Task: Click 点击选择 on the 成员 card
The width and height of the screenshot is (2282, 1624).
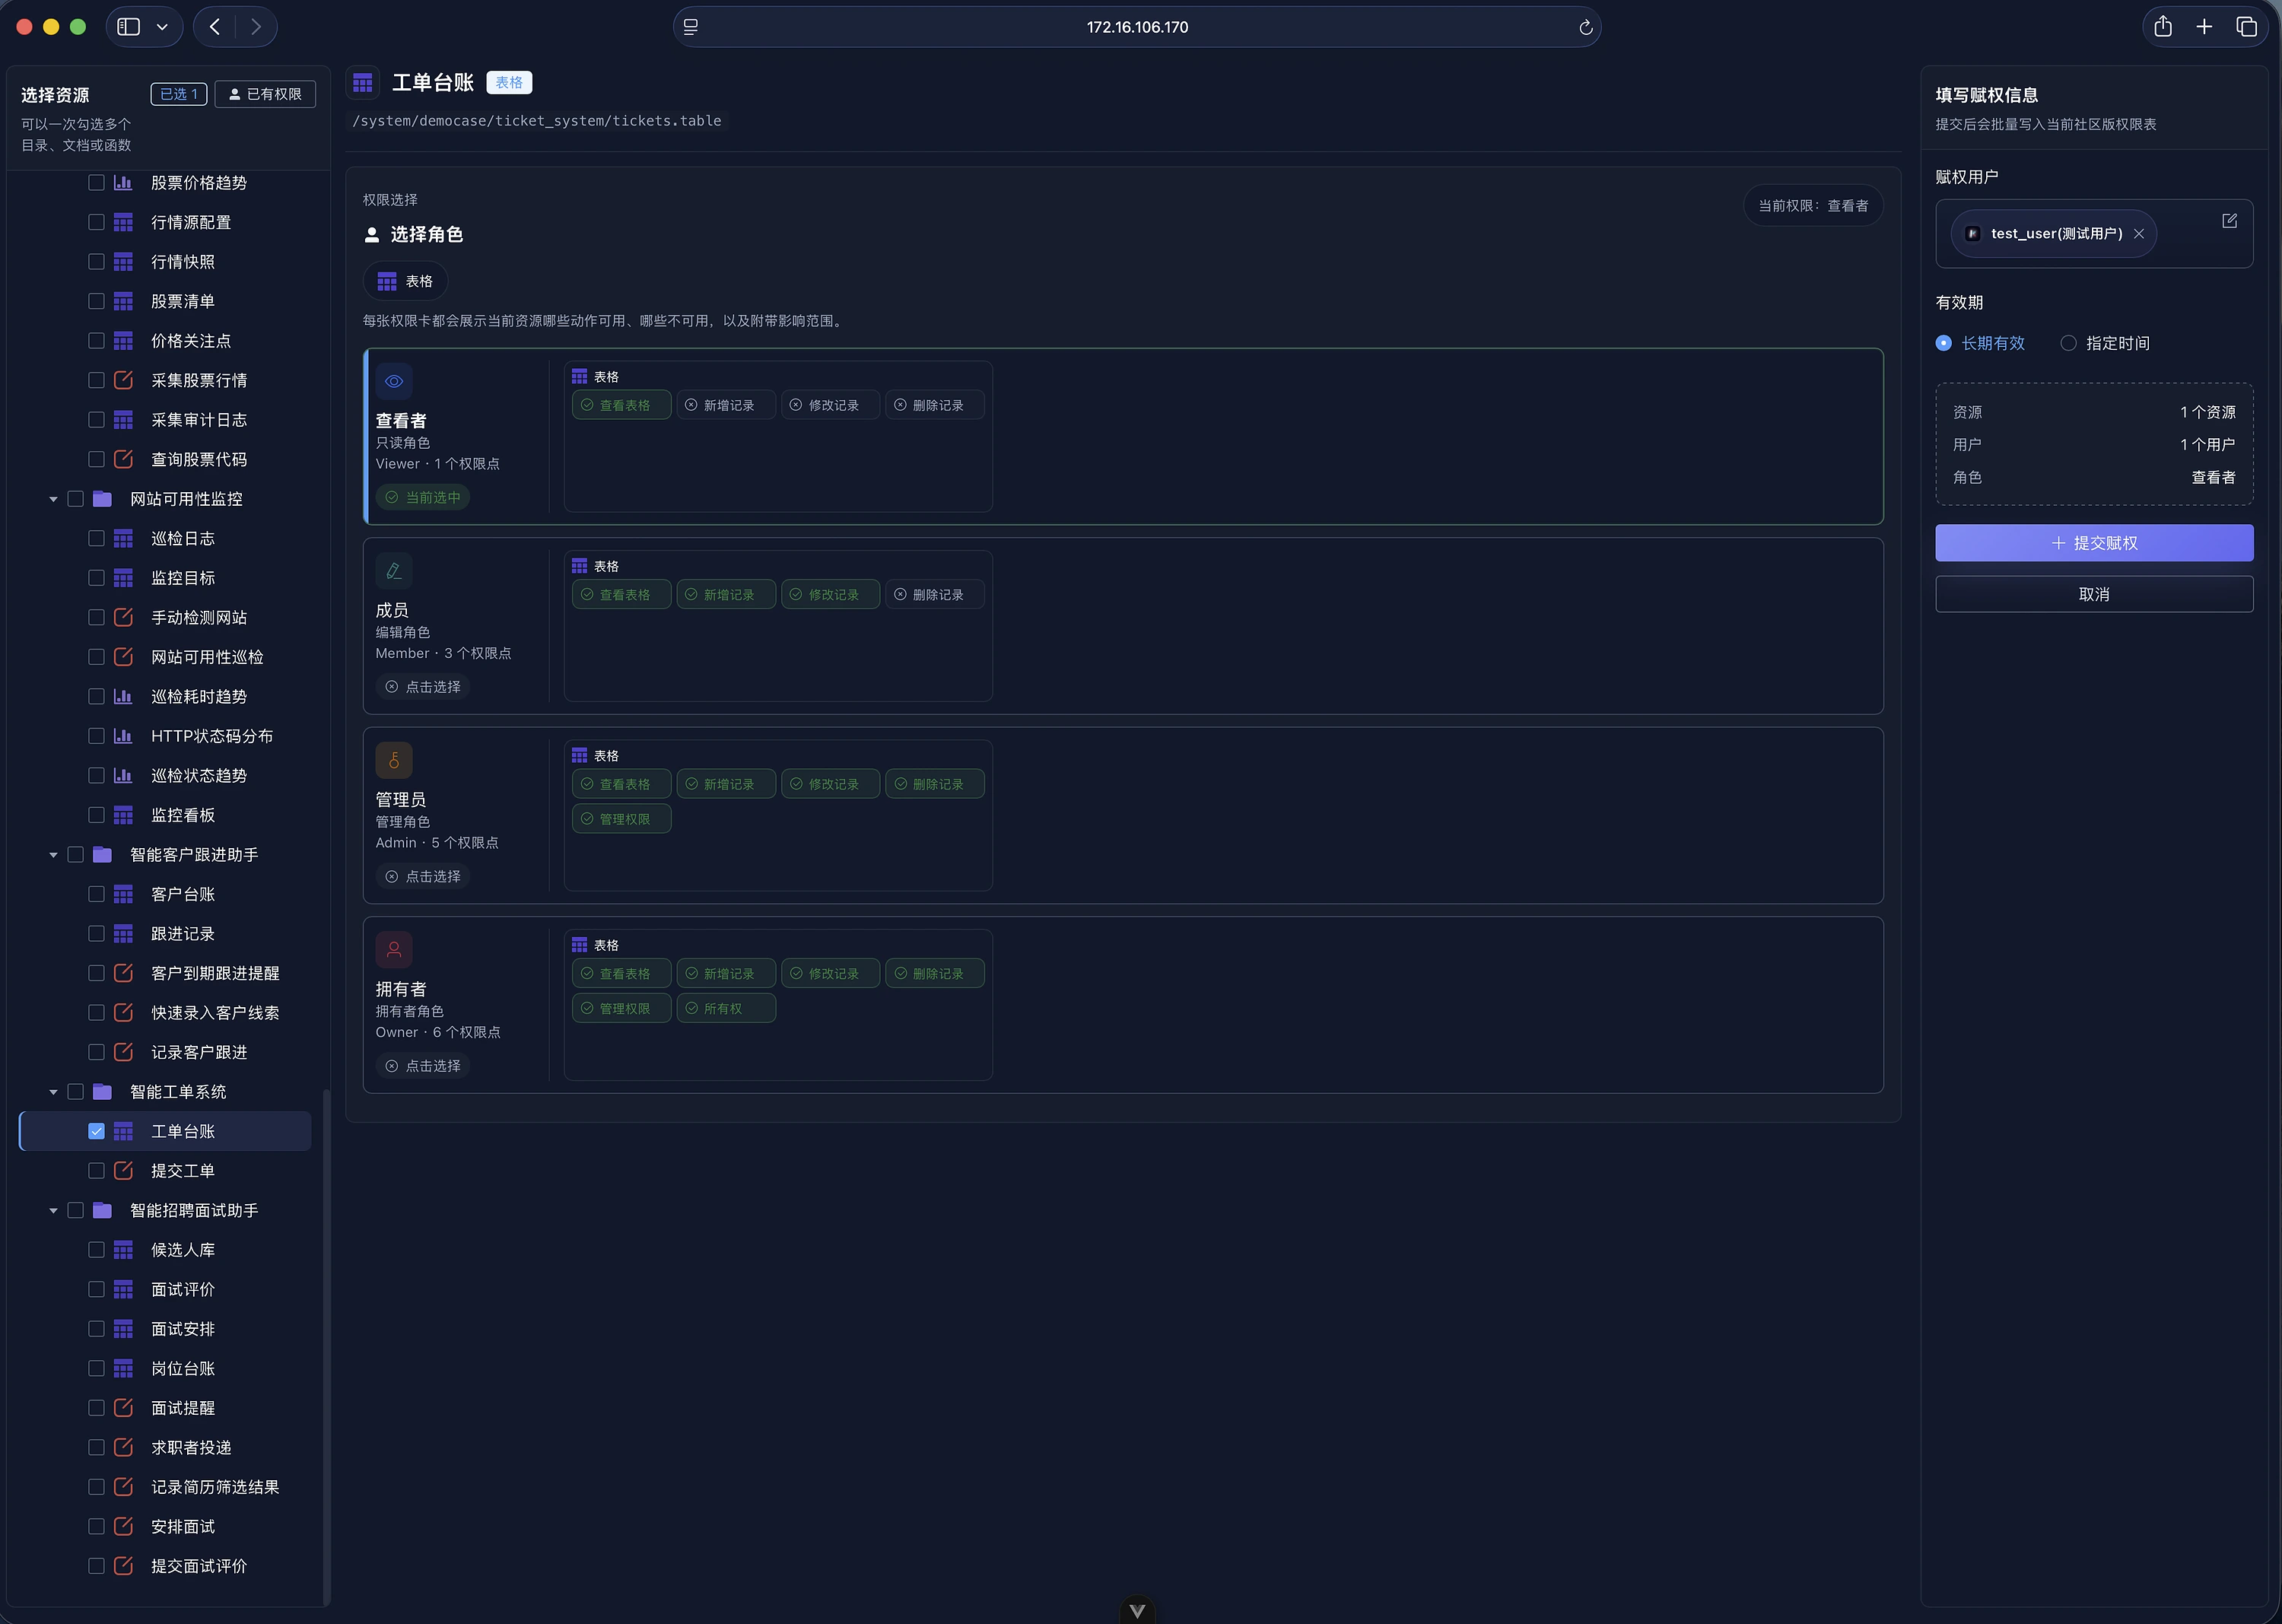Action: pos(423,687)
